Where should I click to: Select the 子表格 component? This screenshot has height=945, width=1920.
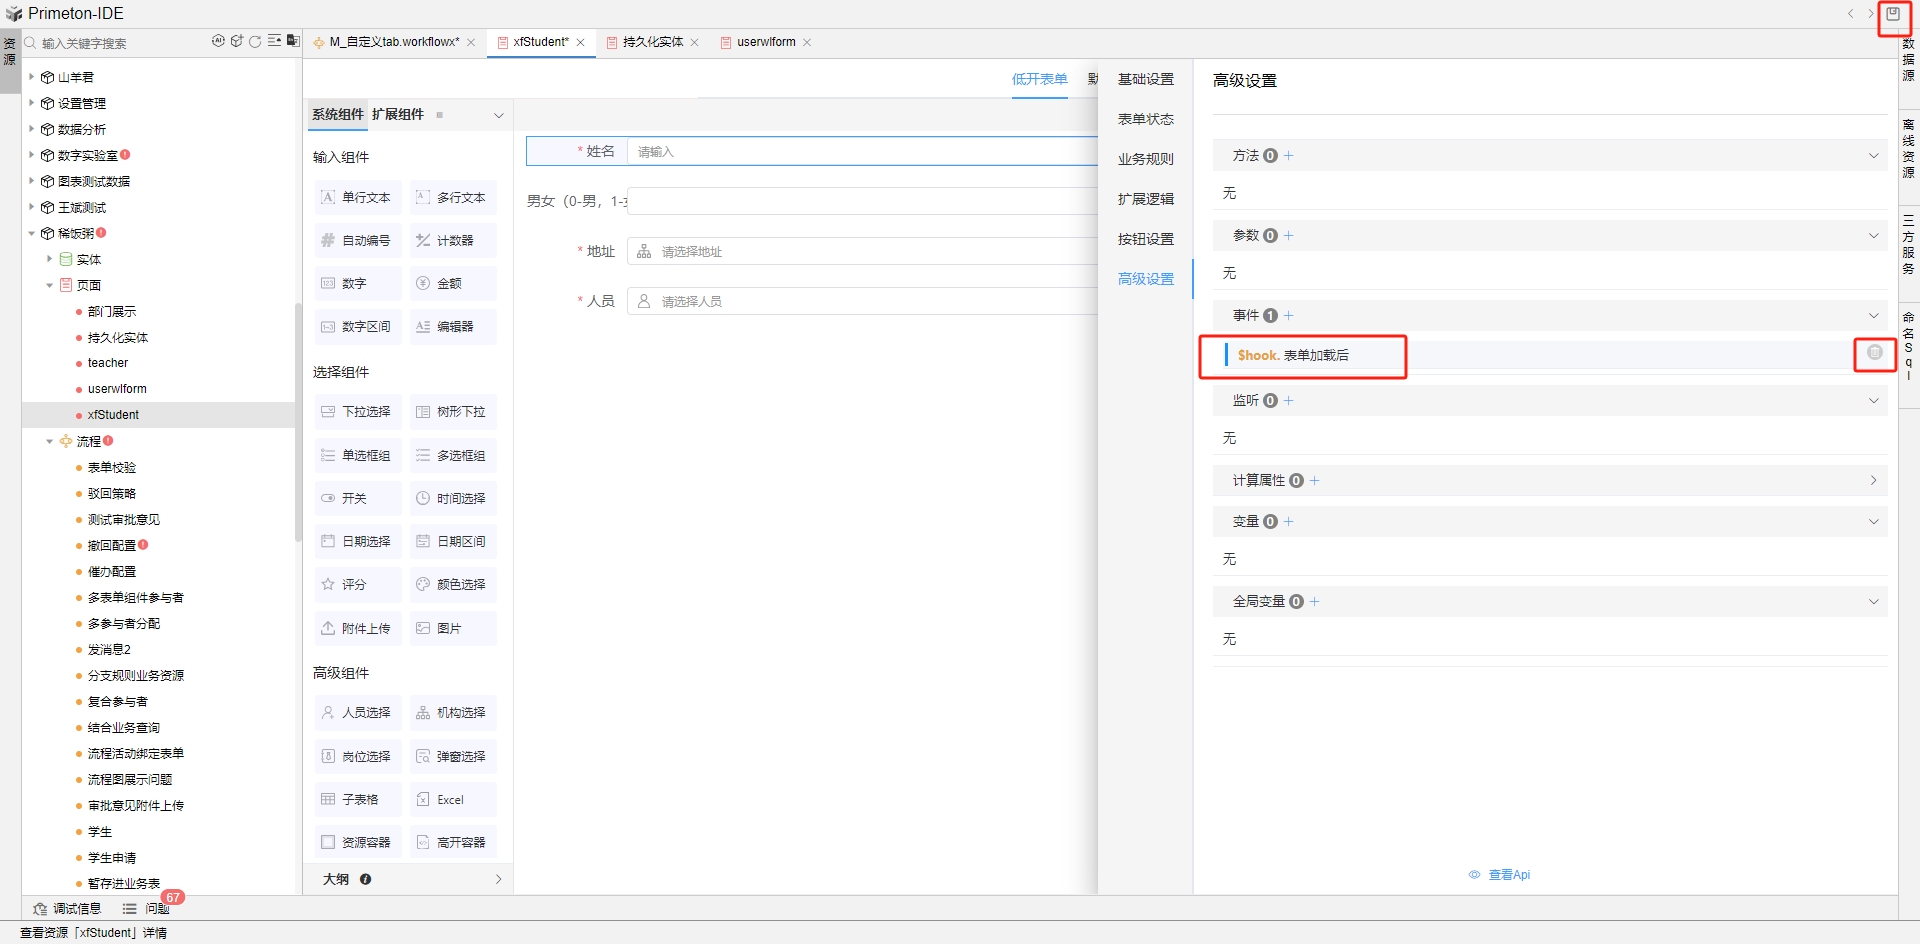tap(355, 799)
